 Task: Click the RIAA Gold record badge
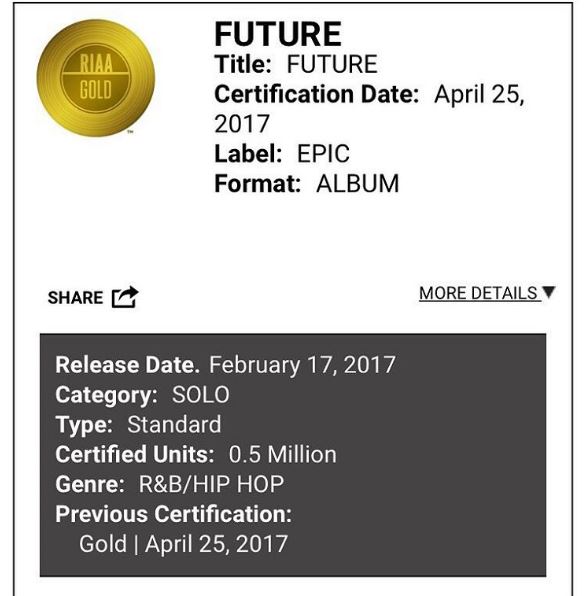96,78
